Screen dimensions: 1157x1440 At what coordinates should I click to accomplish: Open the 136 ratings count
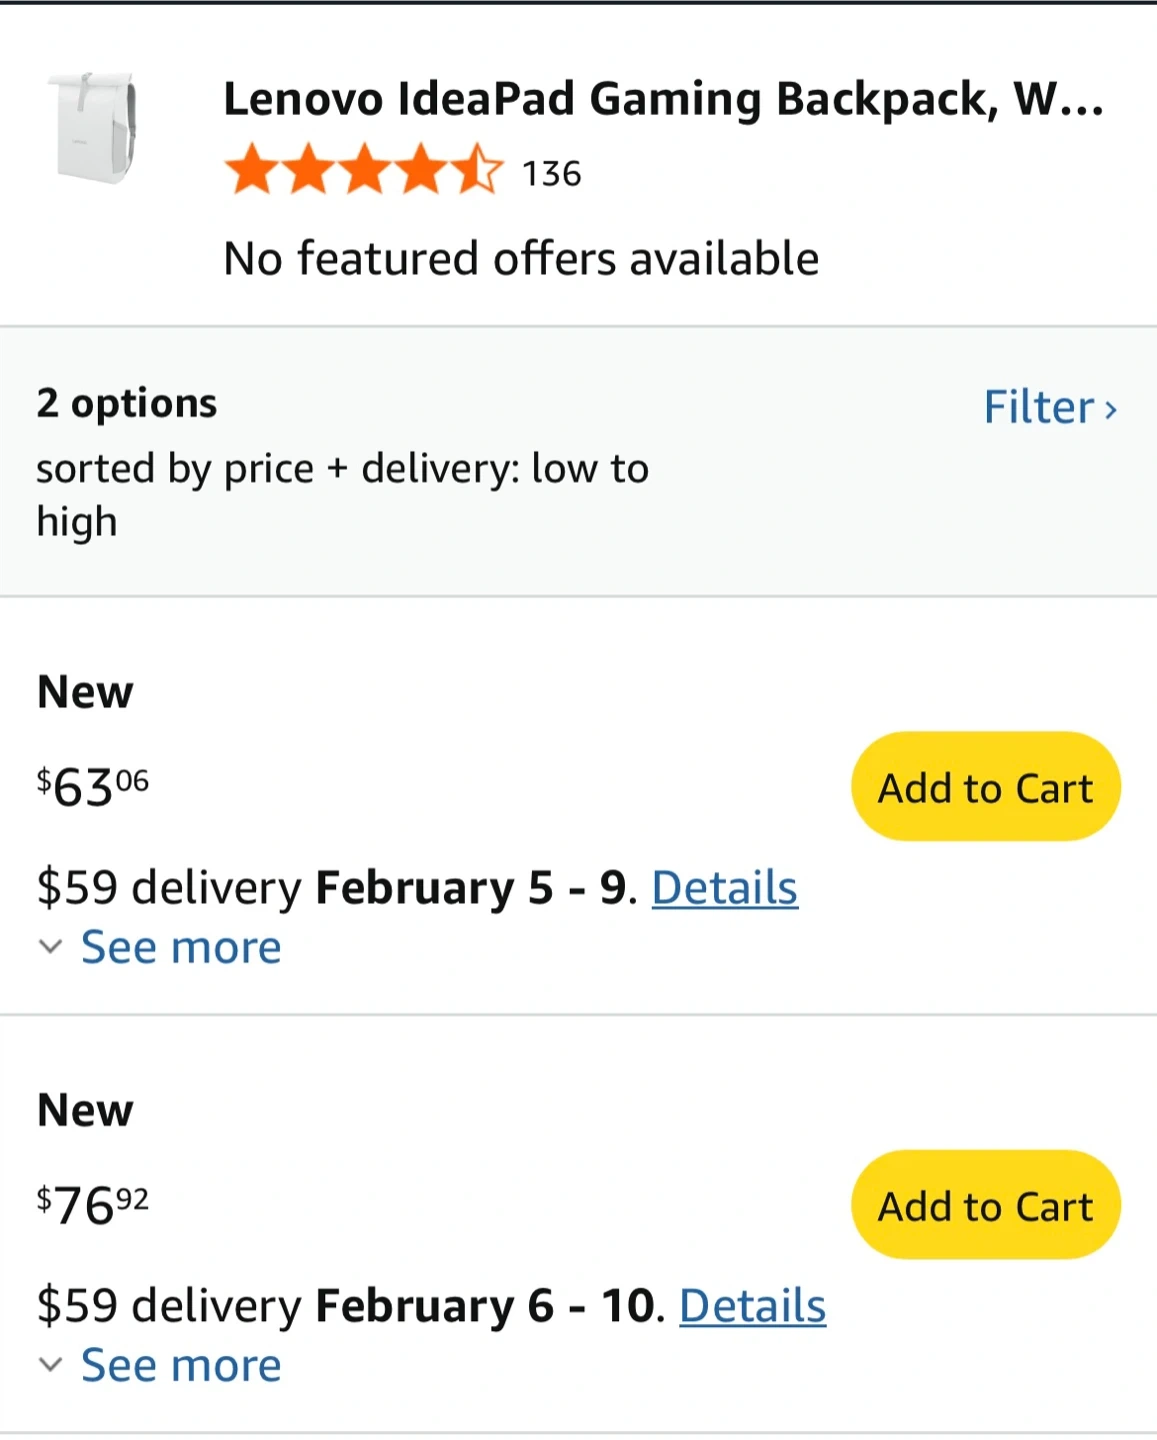(x=551, y=174)
